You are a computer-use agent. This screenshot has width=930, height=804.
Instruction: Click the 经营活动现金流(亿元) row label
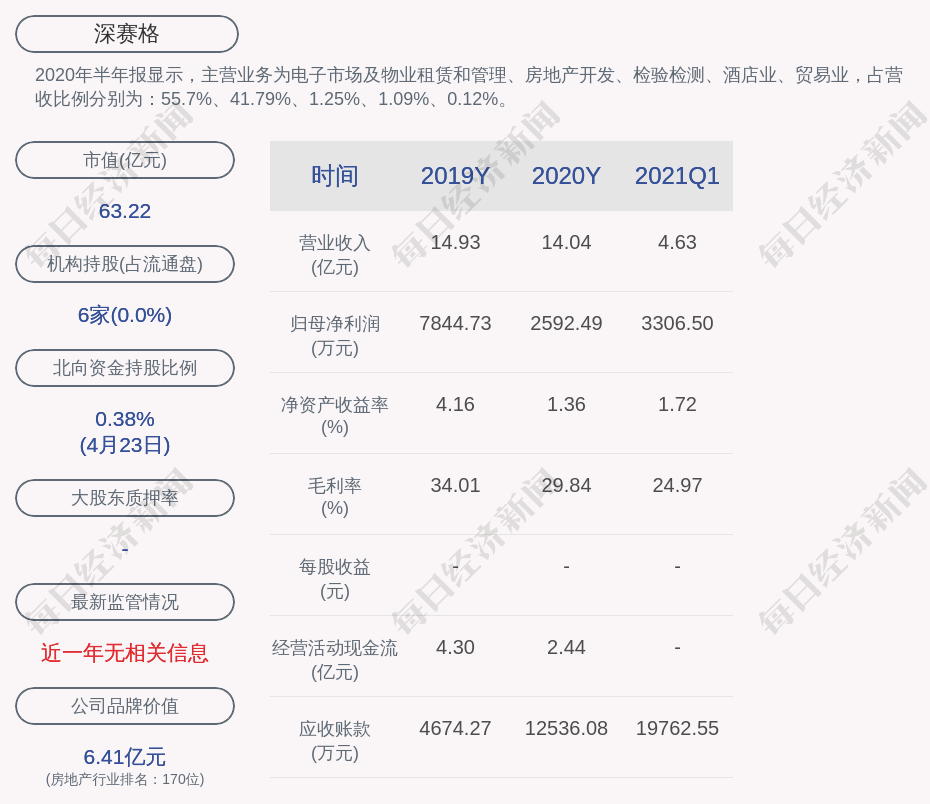point(335,660)
